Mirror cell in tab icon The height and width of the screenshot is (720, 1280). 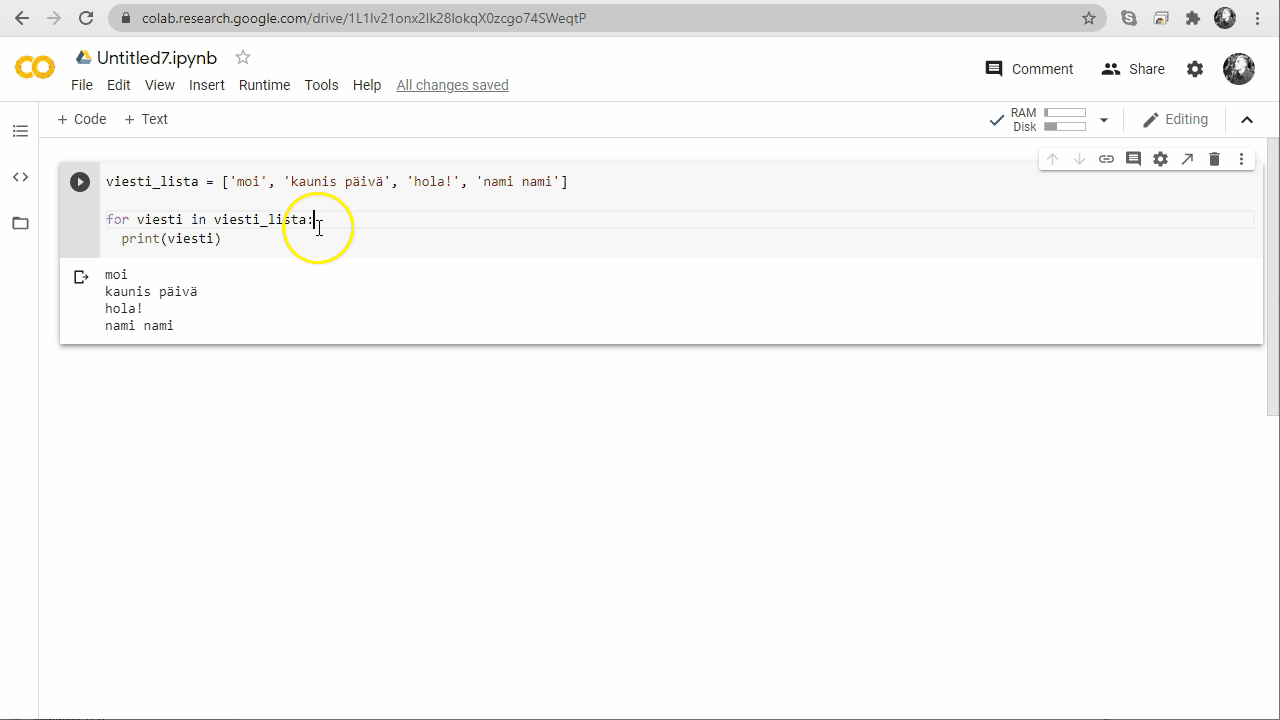coord(1187,159)
